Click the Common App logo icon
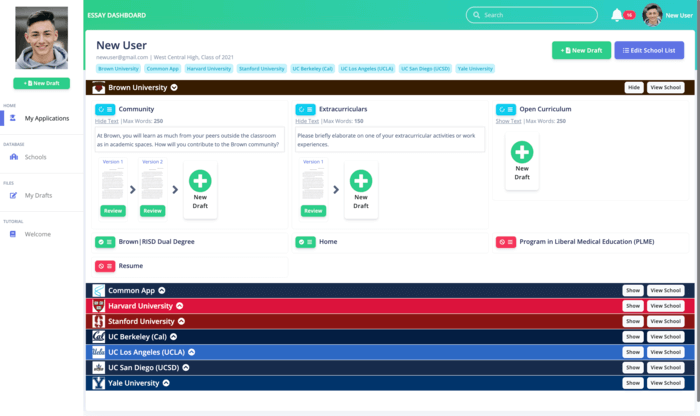The height and width of the screenshot is (416, 700). coord(99,291)
